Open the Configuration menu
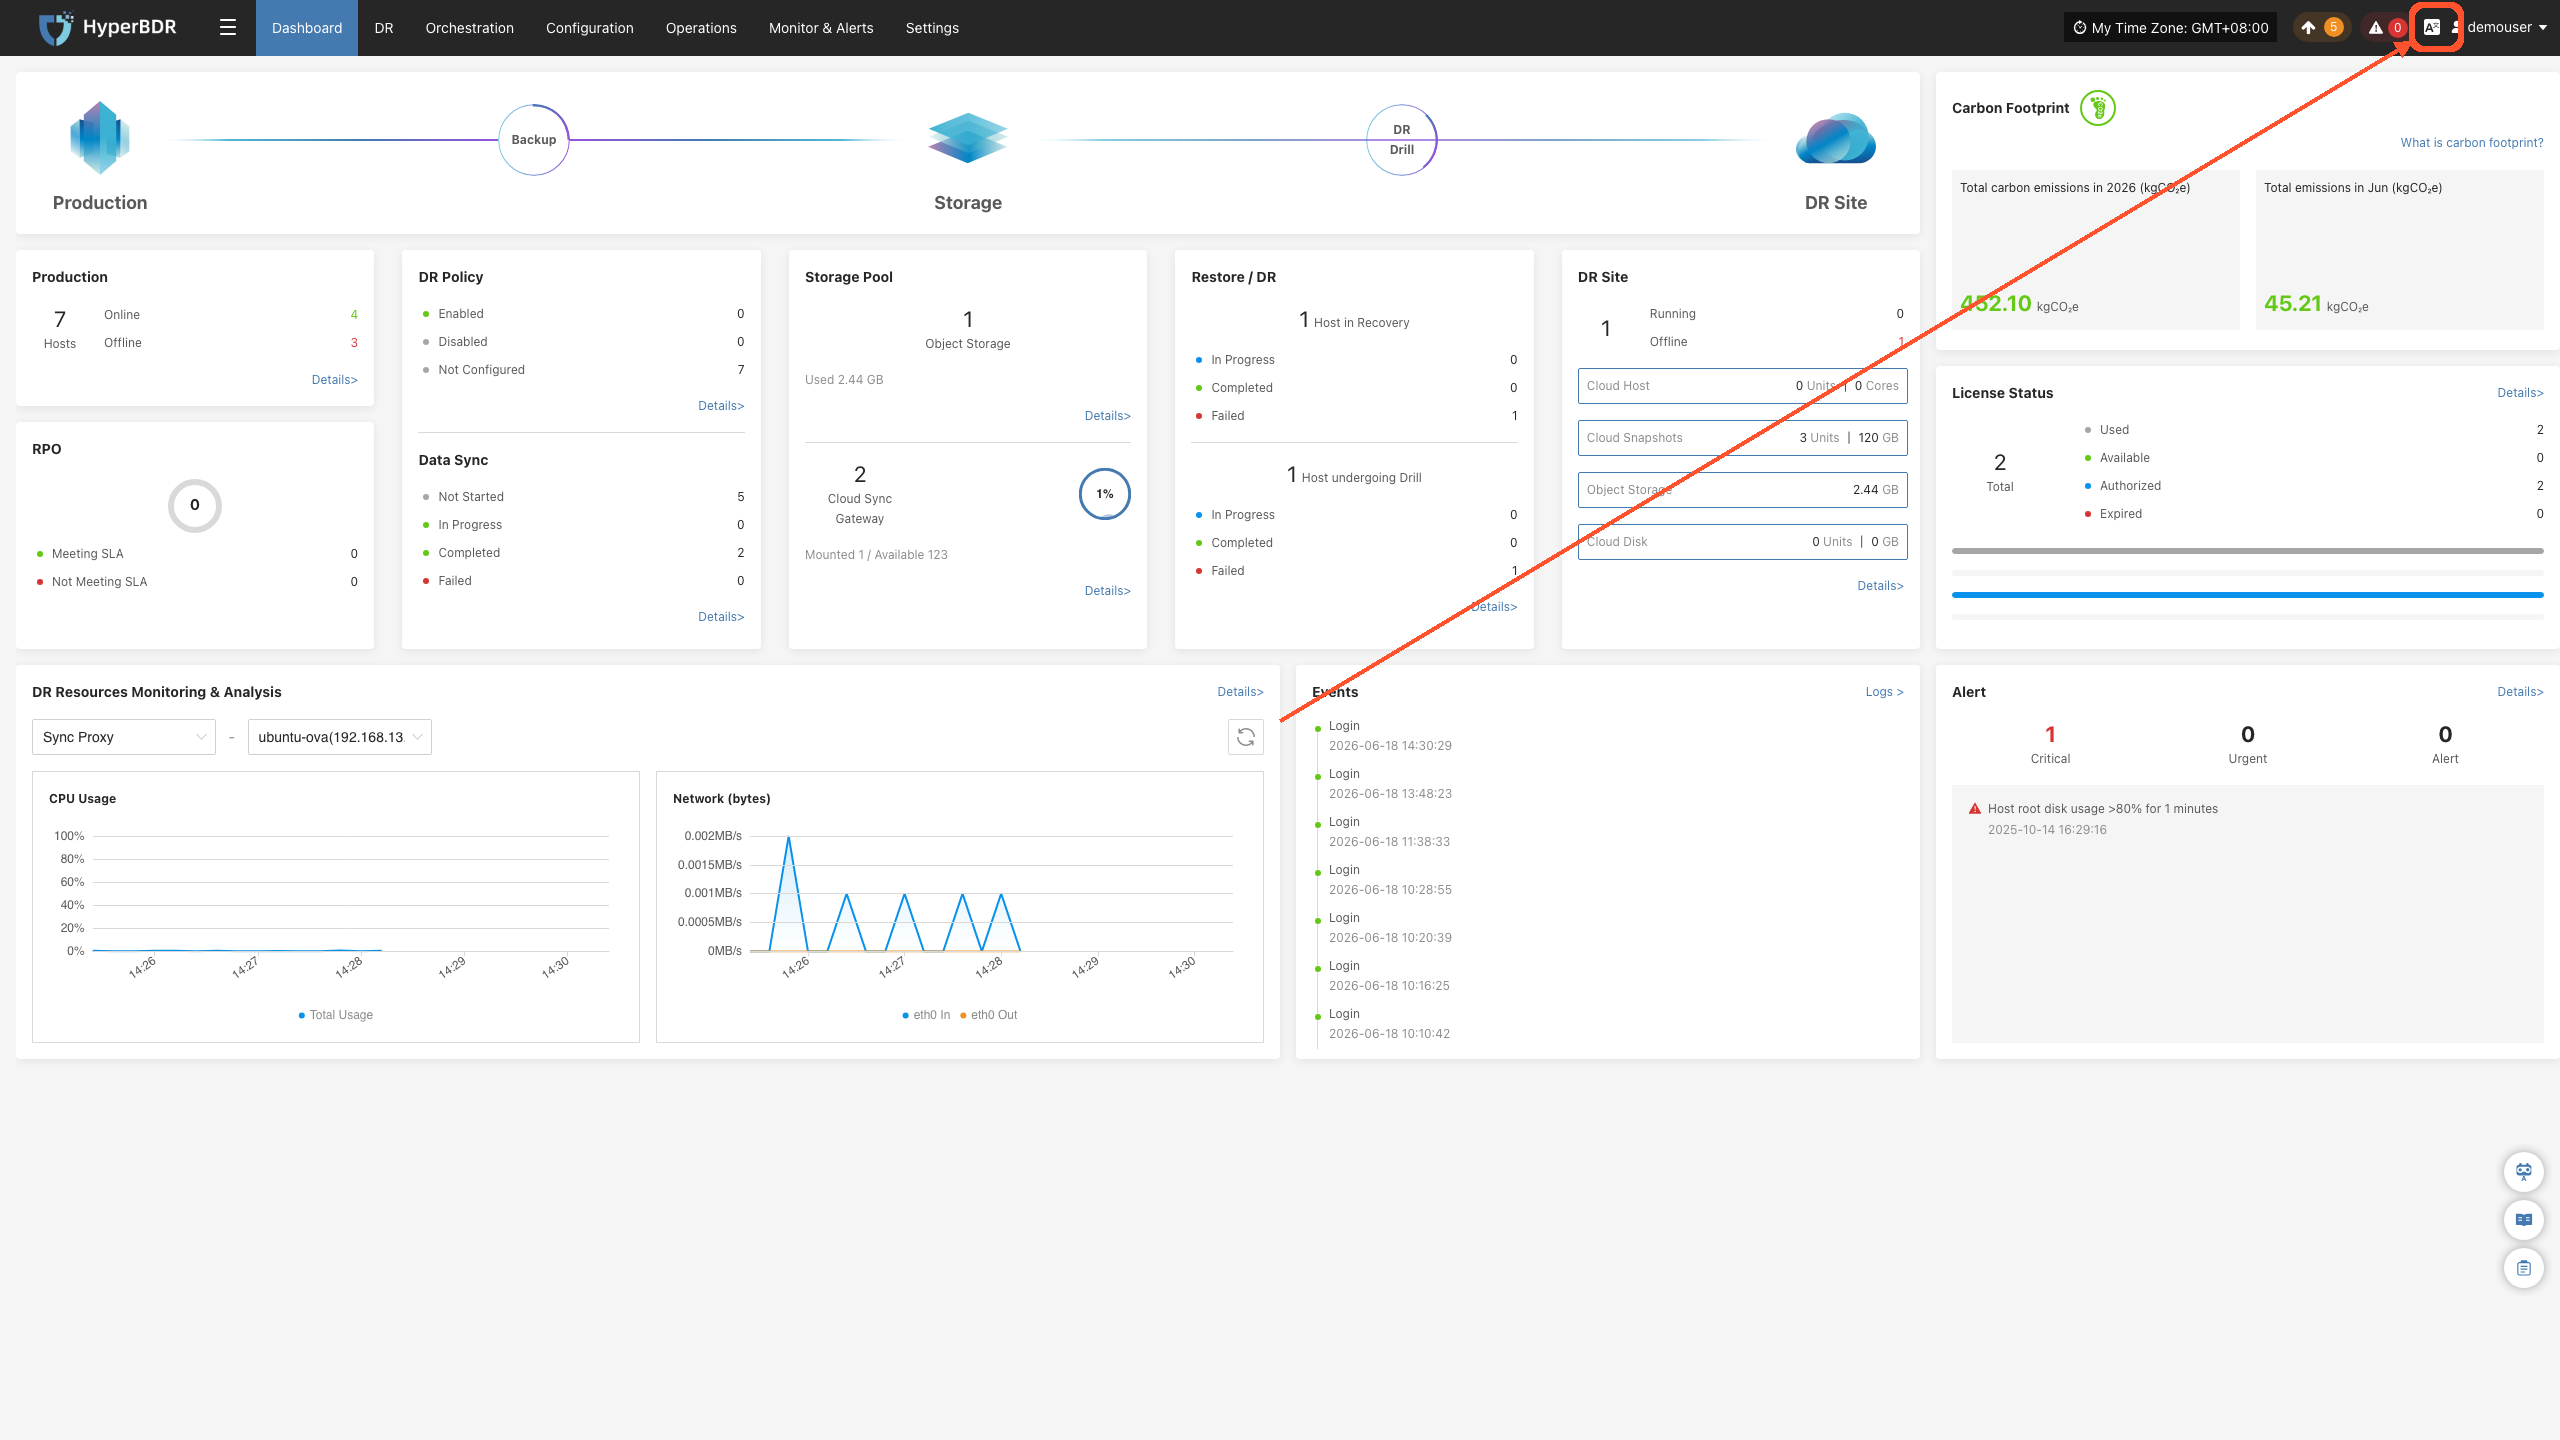The width and height of the screenshot is (2560, 1440). pos(590,28)
